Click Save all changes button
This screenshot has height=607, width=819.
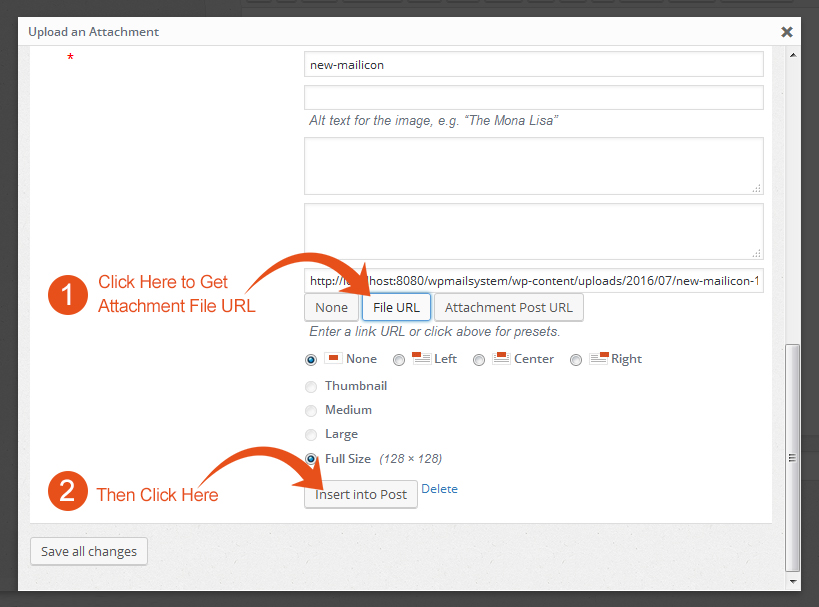pyautogui.click(x=89, y=551)
